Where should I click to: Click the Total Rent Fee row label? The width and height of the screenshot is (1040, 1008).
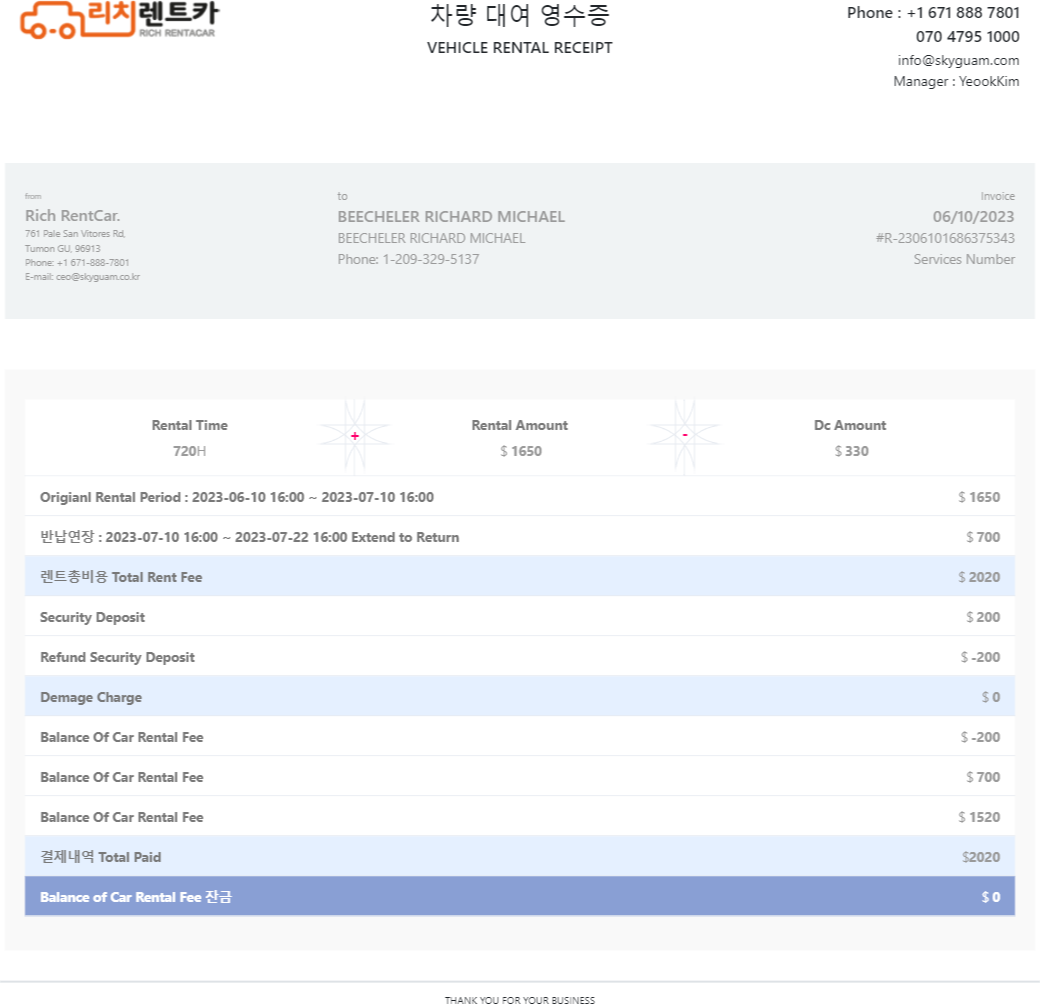[x=121, y=577]
